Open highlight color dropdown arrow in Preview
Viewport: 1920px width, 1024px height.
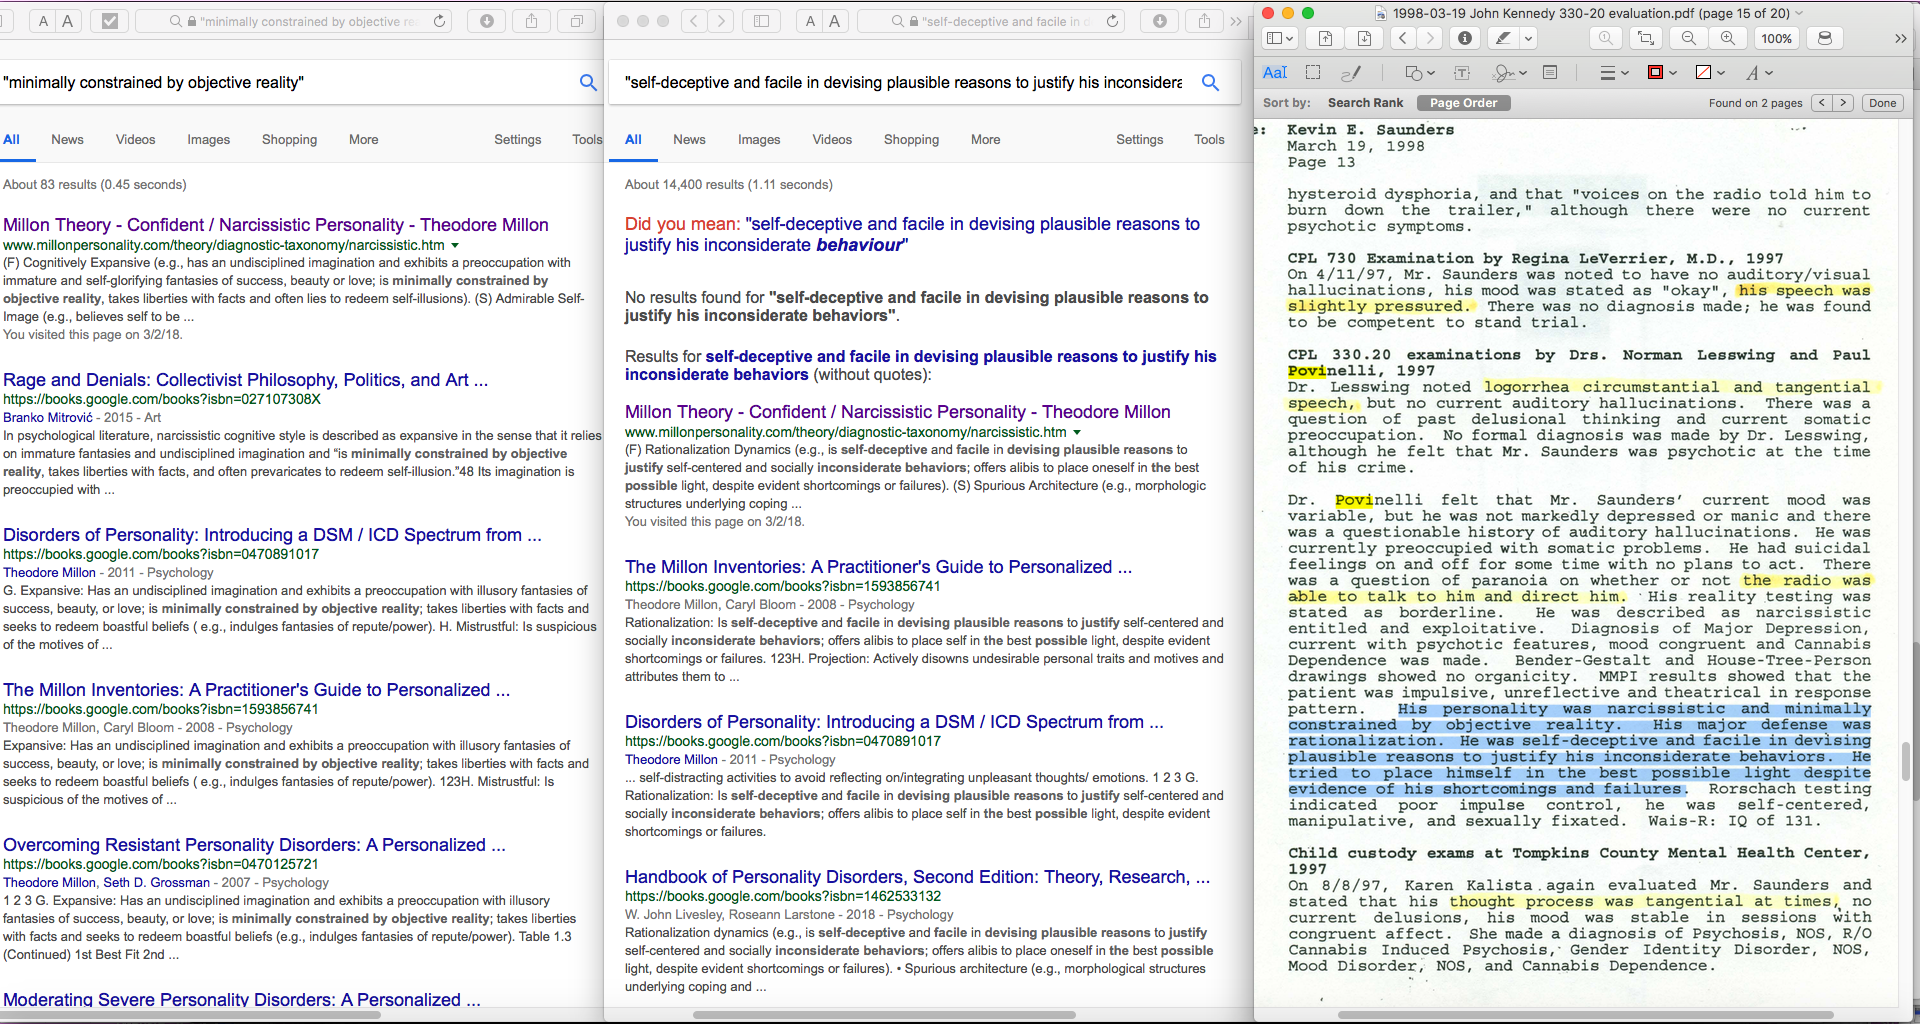[1528, 38]
